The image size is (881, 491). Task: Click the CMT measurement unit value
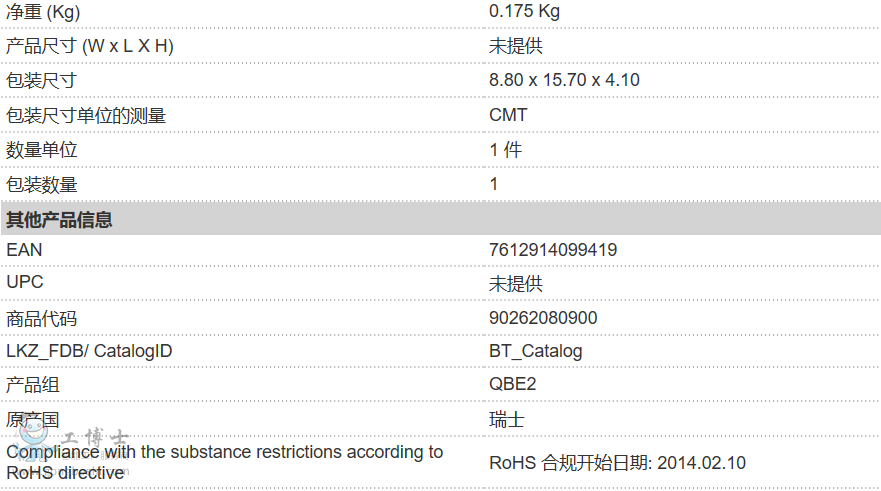(508, 115)
